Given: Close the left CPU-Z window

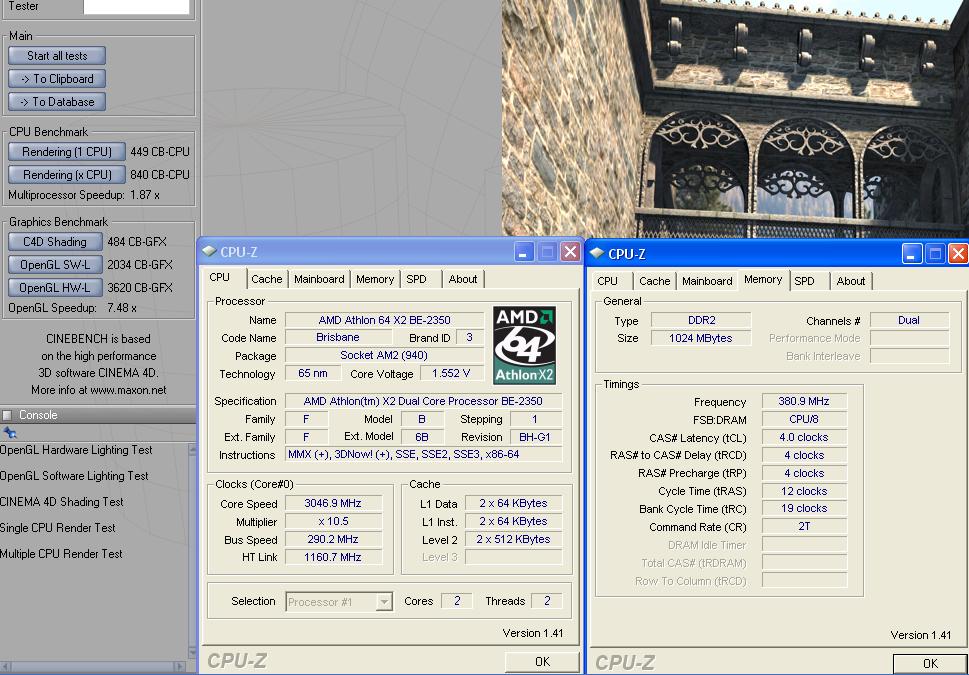Looking at the screenshot, I should [570, 252].
